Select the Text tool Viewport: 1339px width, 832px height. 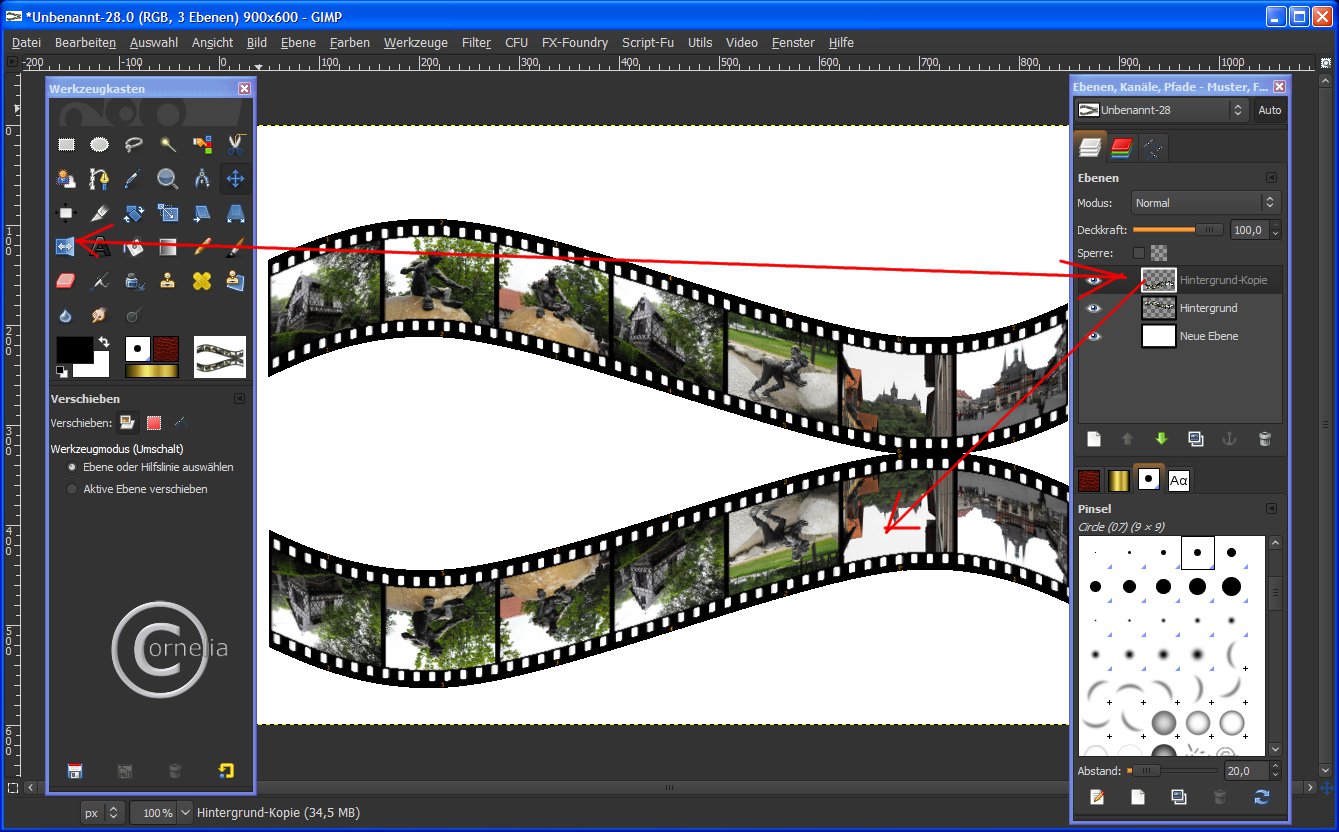pyautogui.click(x=100, y=246)
